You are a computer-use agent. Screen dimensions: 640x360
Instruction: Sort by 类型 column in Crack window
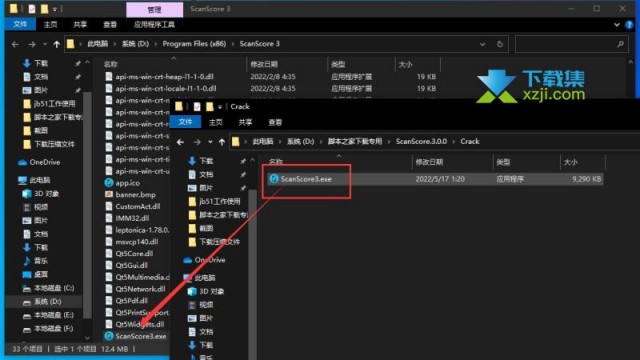tap(503, 162)
